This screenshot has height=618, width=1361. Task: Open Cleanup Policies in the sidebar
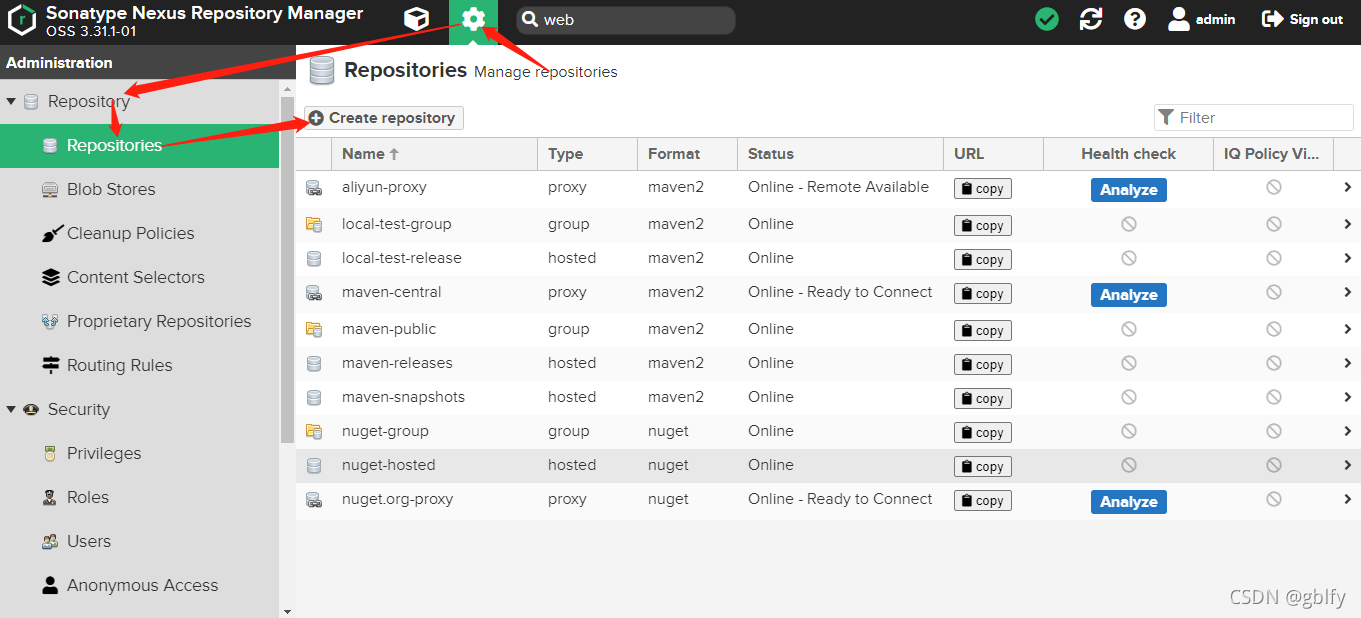click(139, 233)
